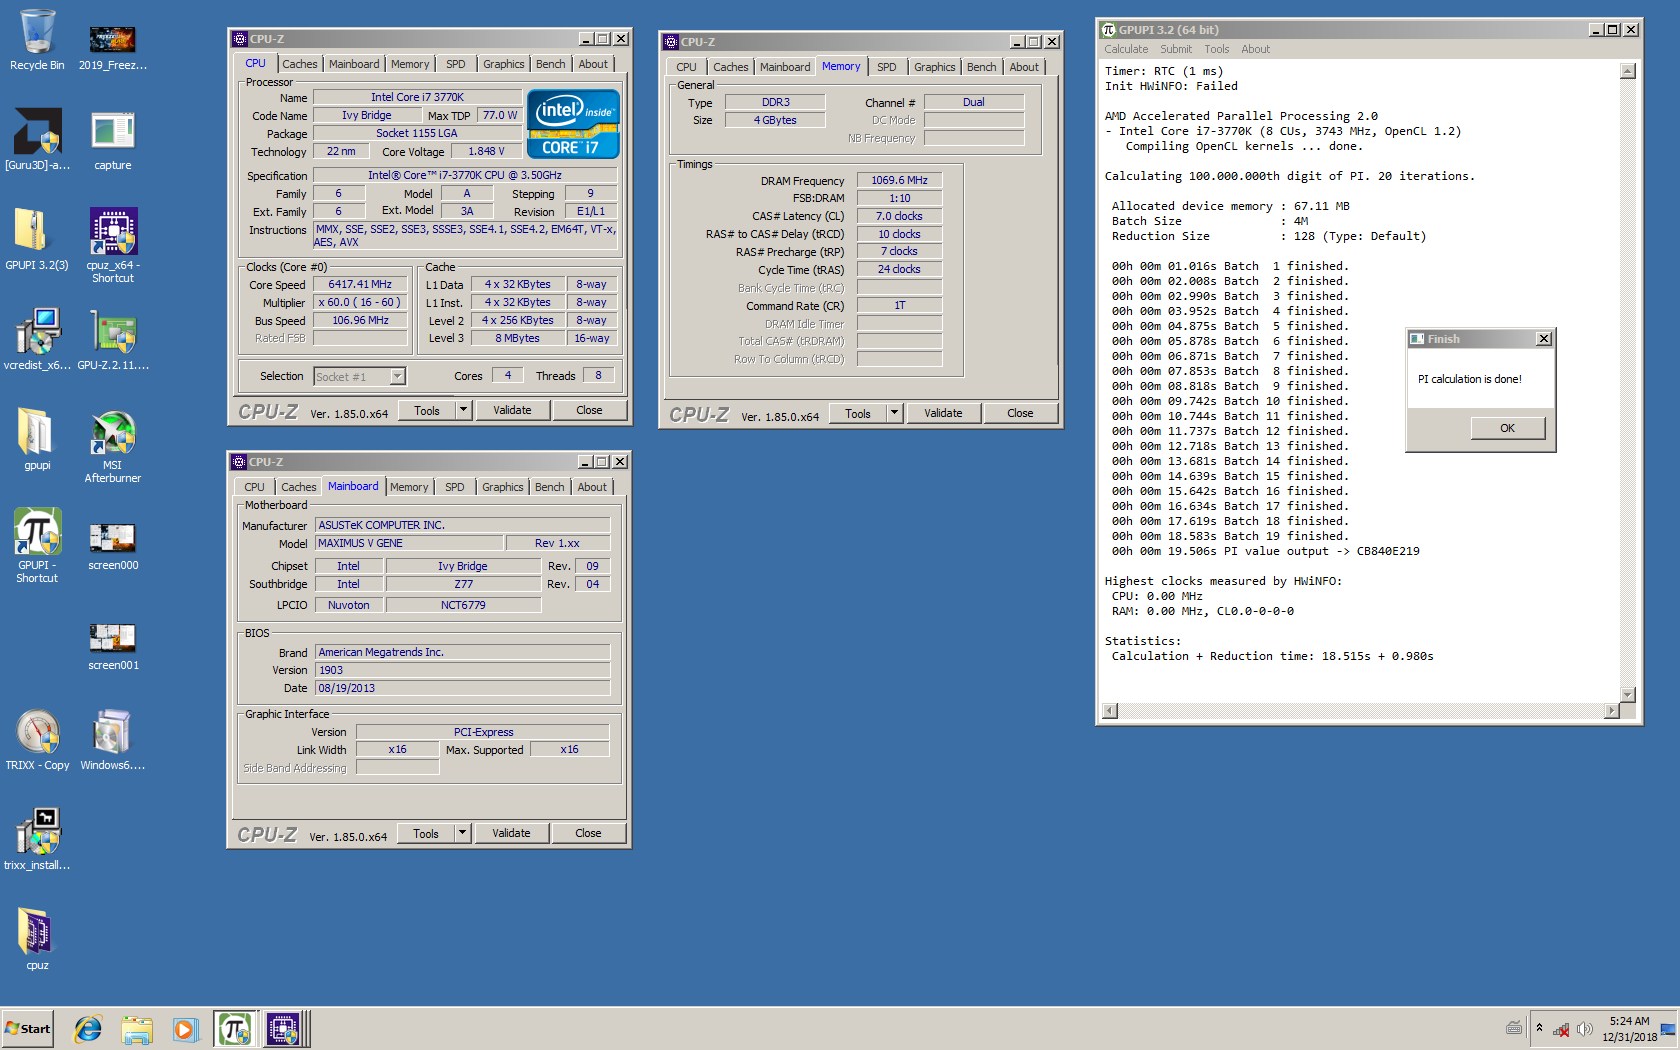Image resolution: width=1680 pixels, height=1050 pixels.
Task: Click the BIOS Version 1903 field
Action: 462,670
